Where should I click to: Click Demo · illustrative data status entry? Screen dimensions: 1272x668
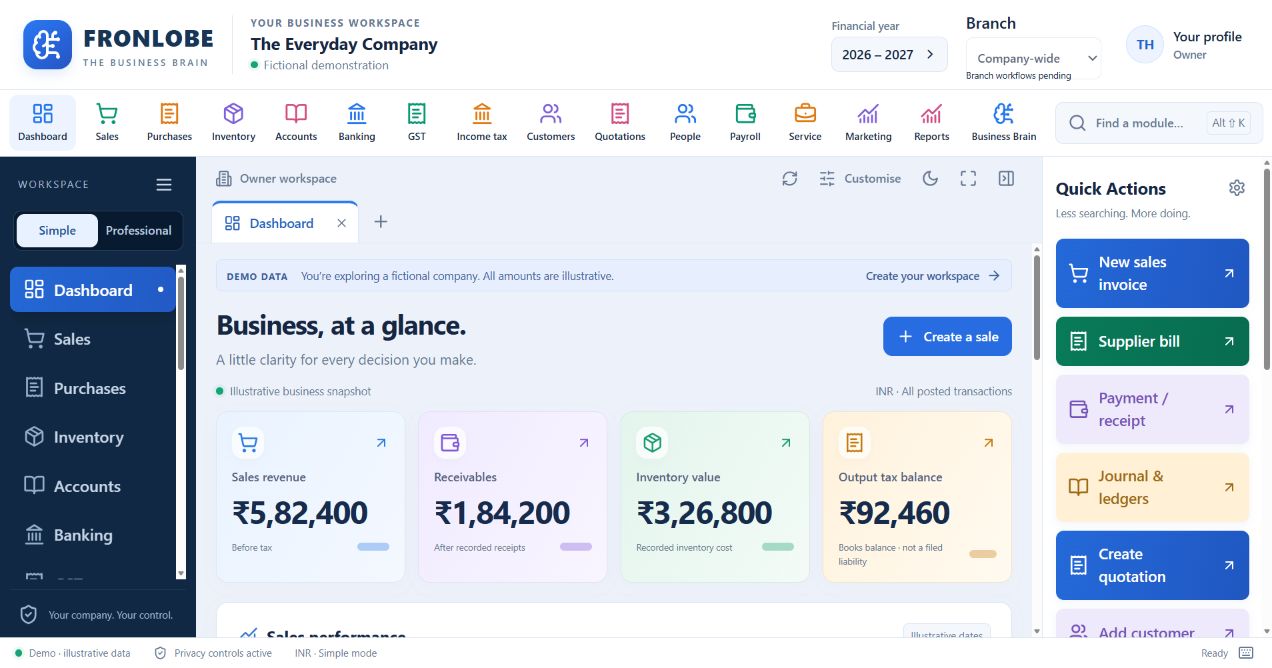pos(73,653)
